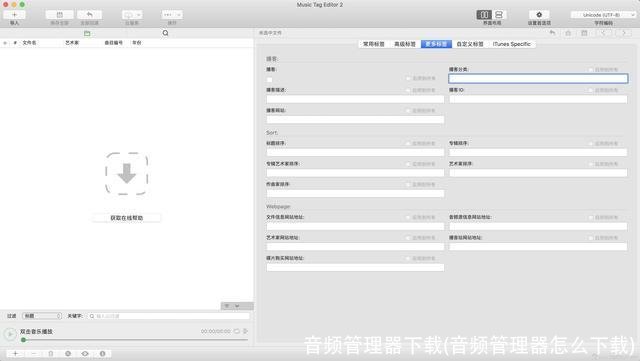This screenshot has width=640, height=361.
Task: Toggle apply-to-all checkbox for album sort
Action: coord(591,143)
